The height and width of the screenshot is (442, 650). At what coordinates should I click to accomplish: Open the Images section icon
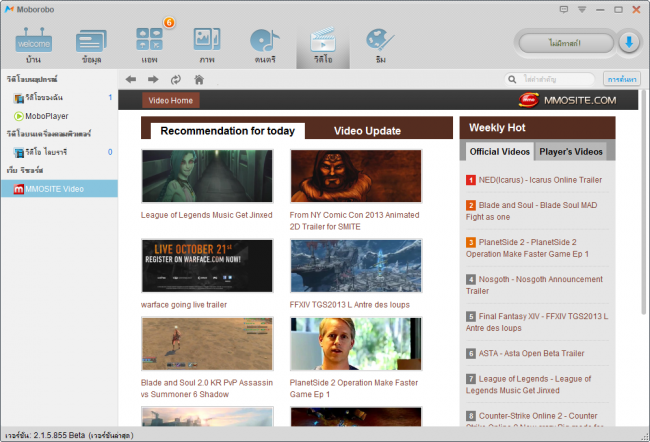pyautogui.click(x=207, y=44)
